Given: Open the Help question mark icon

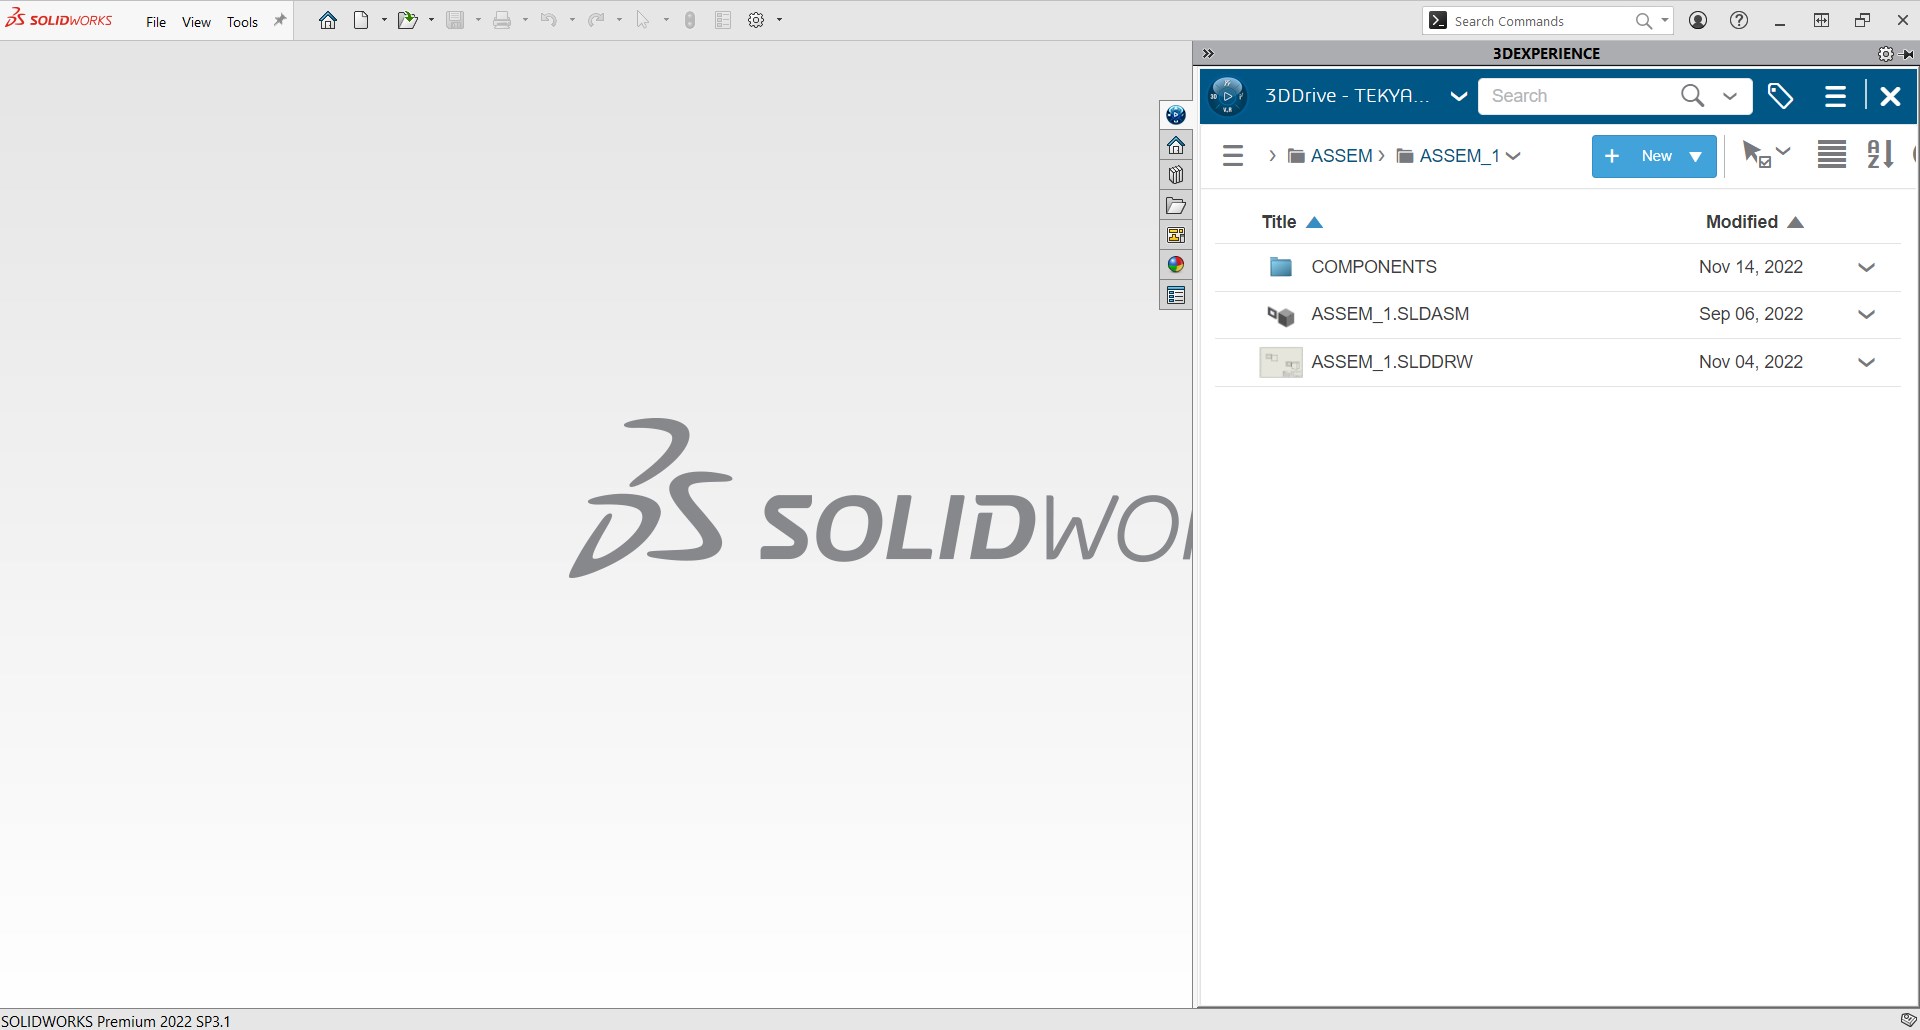Looking at the screenshot, I should tap(1739, 20).
